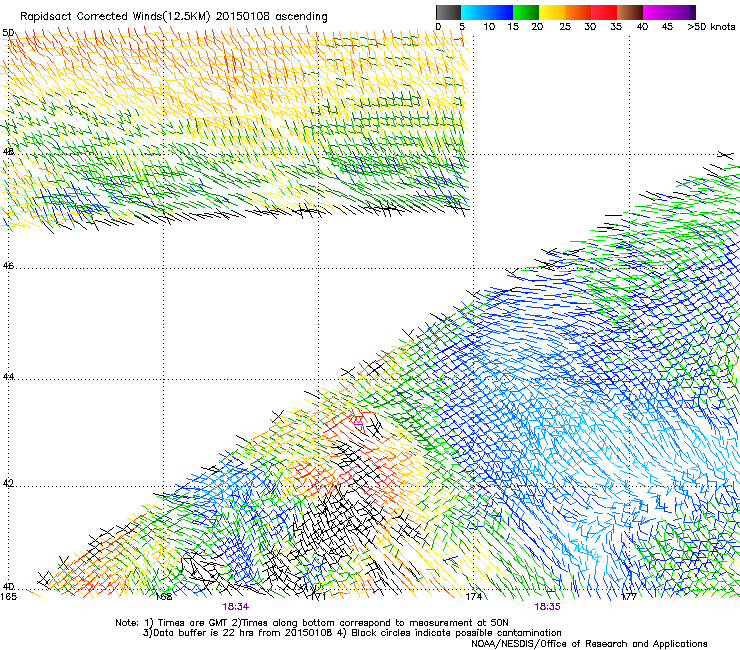Click the latitude label 42

tap(8, 483)
